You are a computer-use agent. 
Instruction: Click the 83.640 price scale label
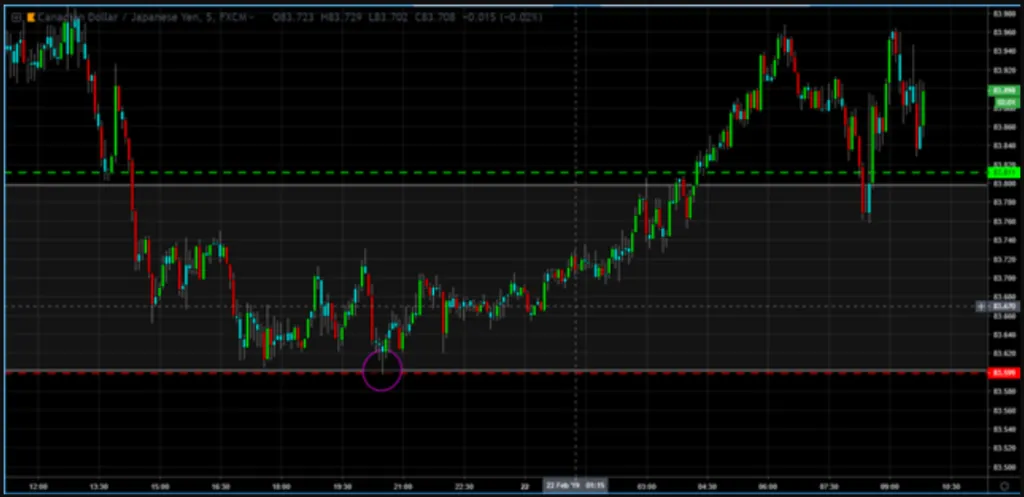click(1004, 335)
